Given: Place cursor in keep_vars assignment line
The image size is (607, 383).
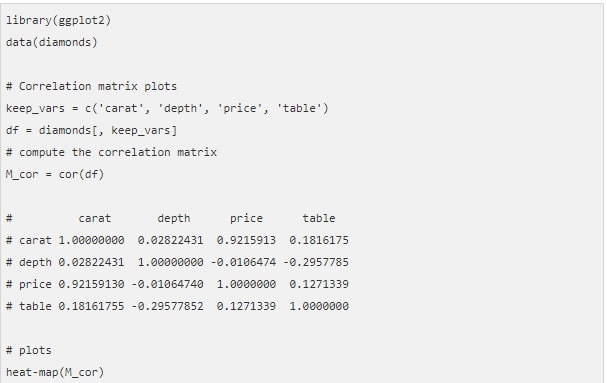Looking at the screenshot, I should tap(167, 108).
